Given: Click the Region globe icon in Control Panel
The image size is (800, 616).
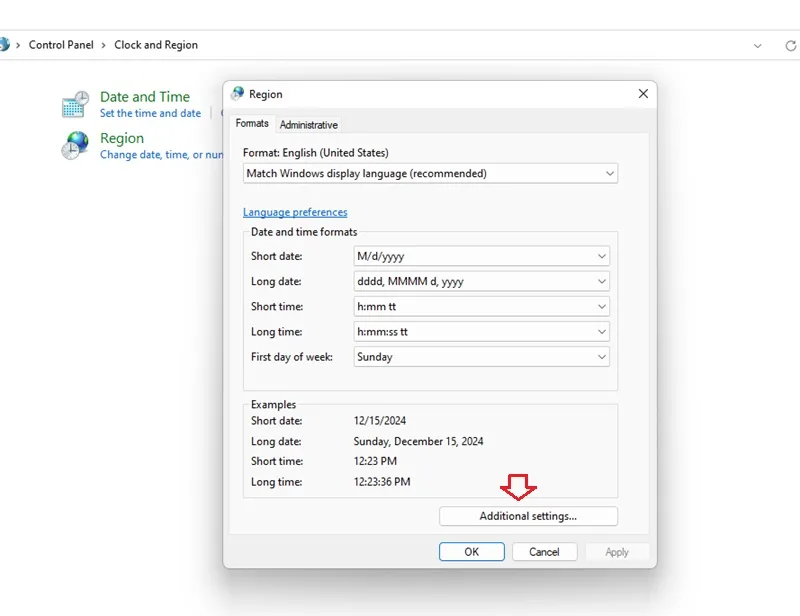Looking at the screenshot, I should tap(75, 145).
